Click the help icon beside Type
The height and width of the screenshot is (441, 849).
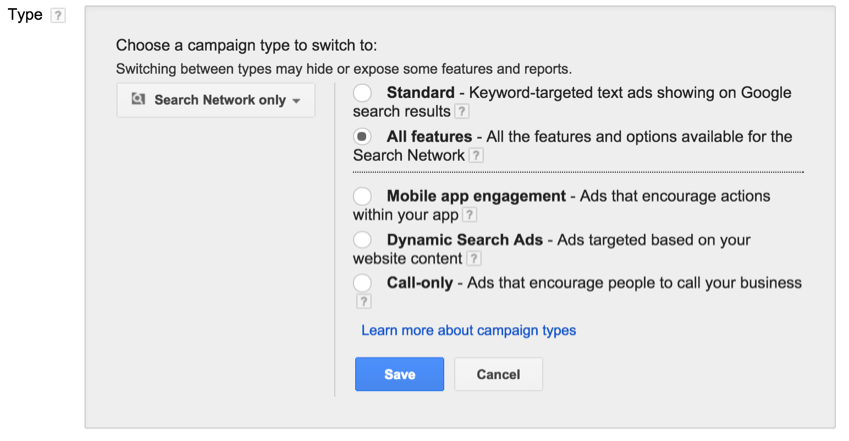[57, 15]
